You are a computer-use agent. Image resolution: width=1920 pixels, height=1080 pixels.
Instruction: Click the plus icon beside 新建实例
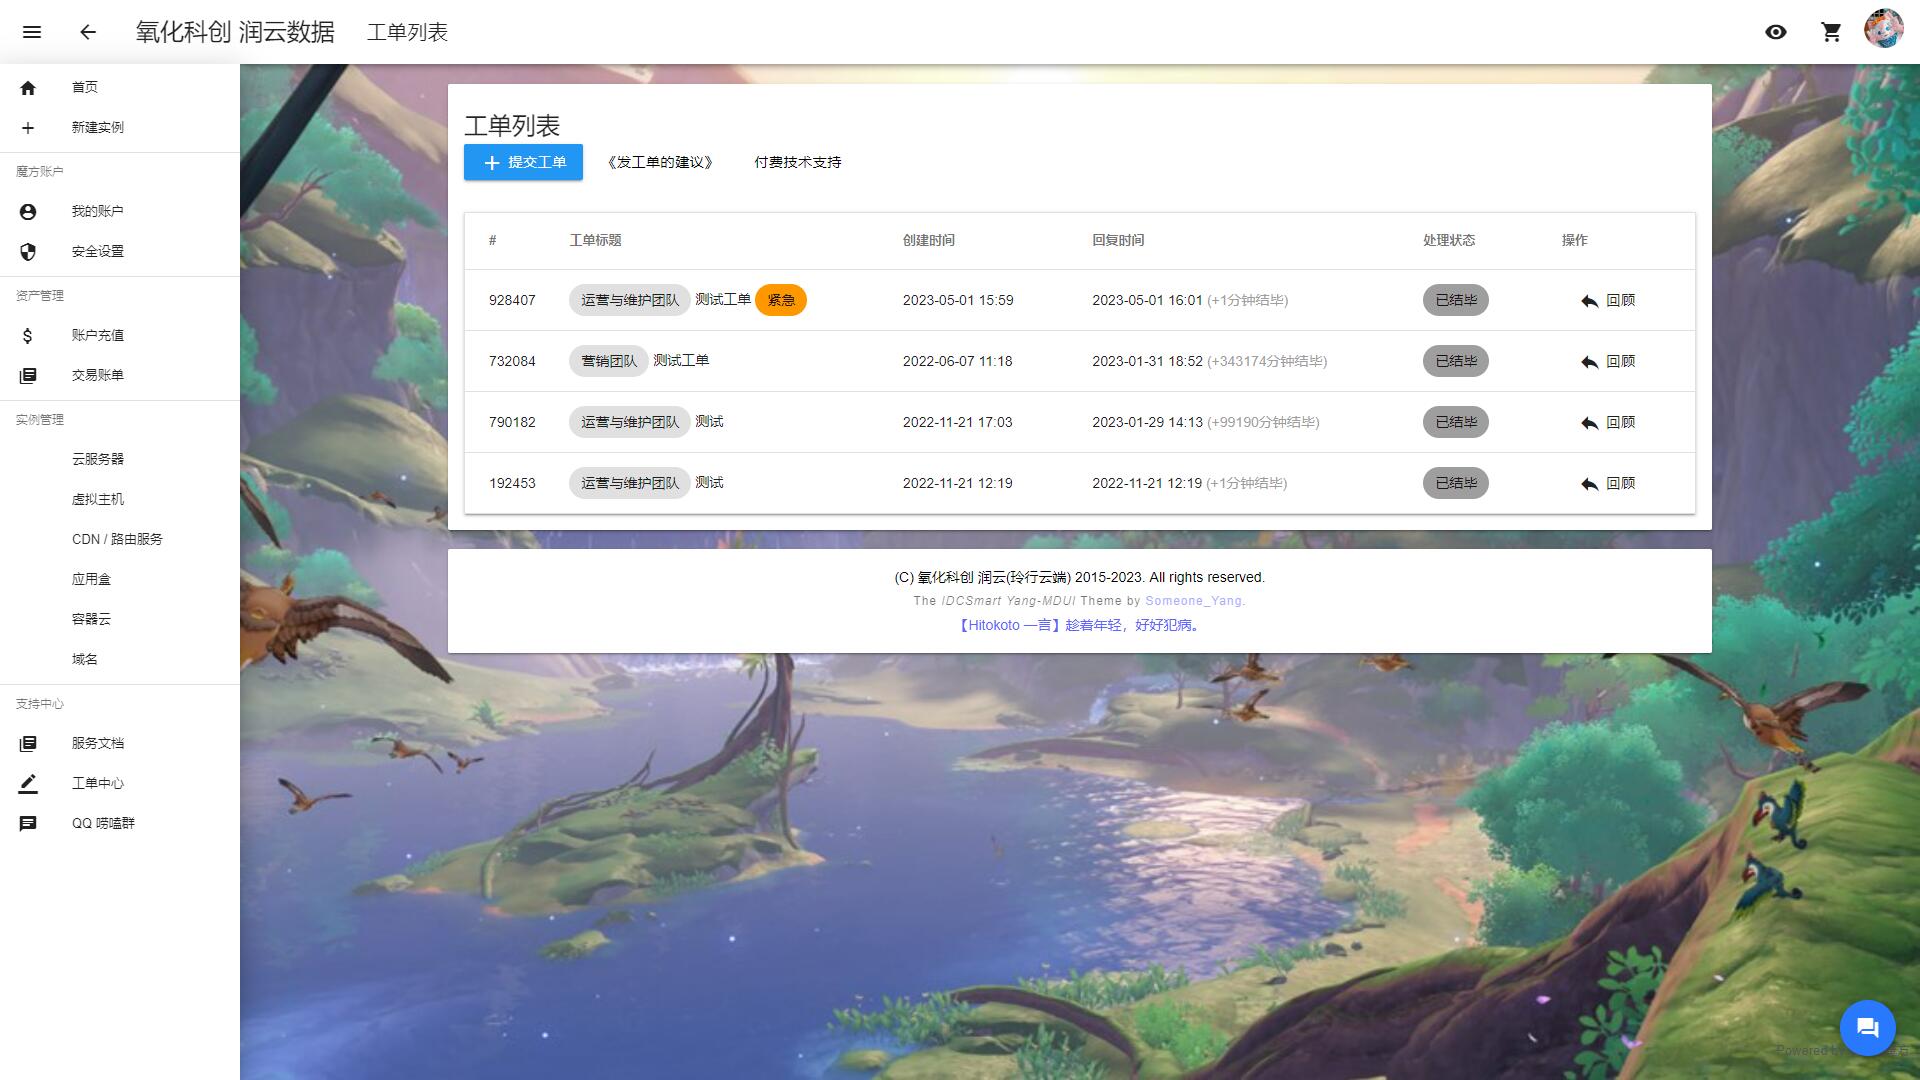[28, 128]
